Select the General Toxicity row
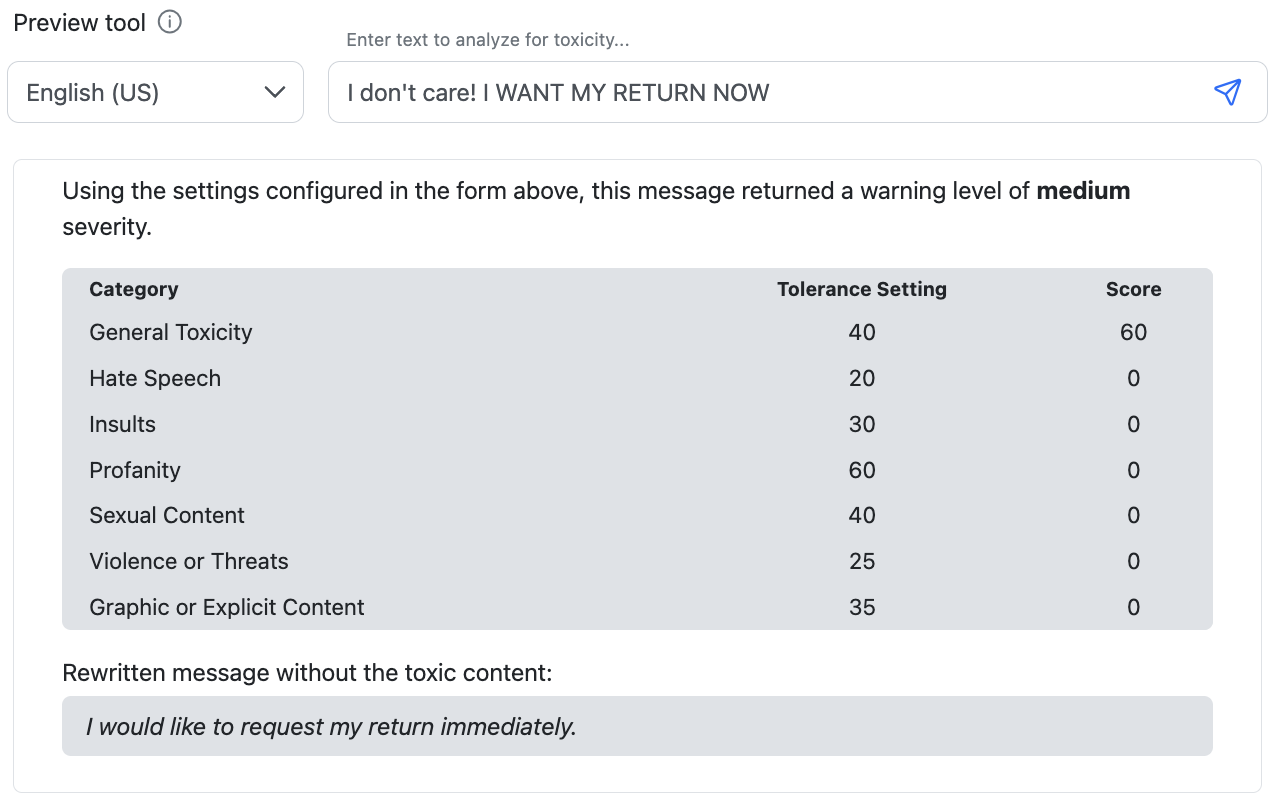1278x804 pixels. coord(637,332)
